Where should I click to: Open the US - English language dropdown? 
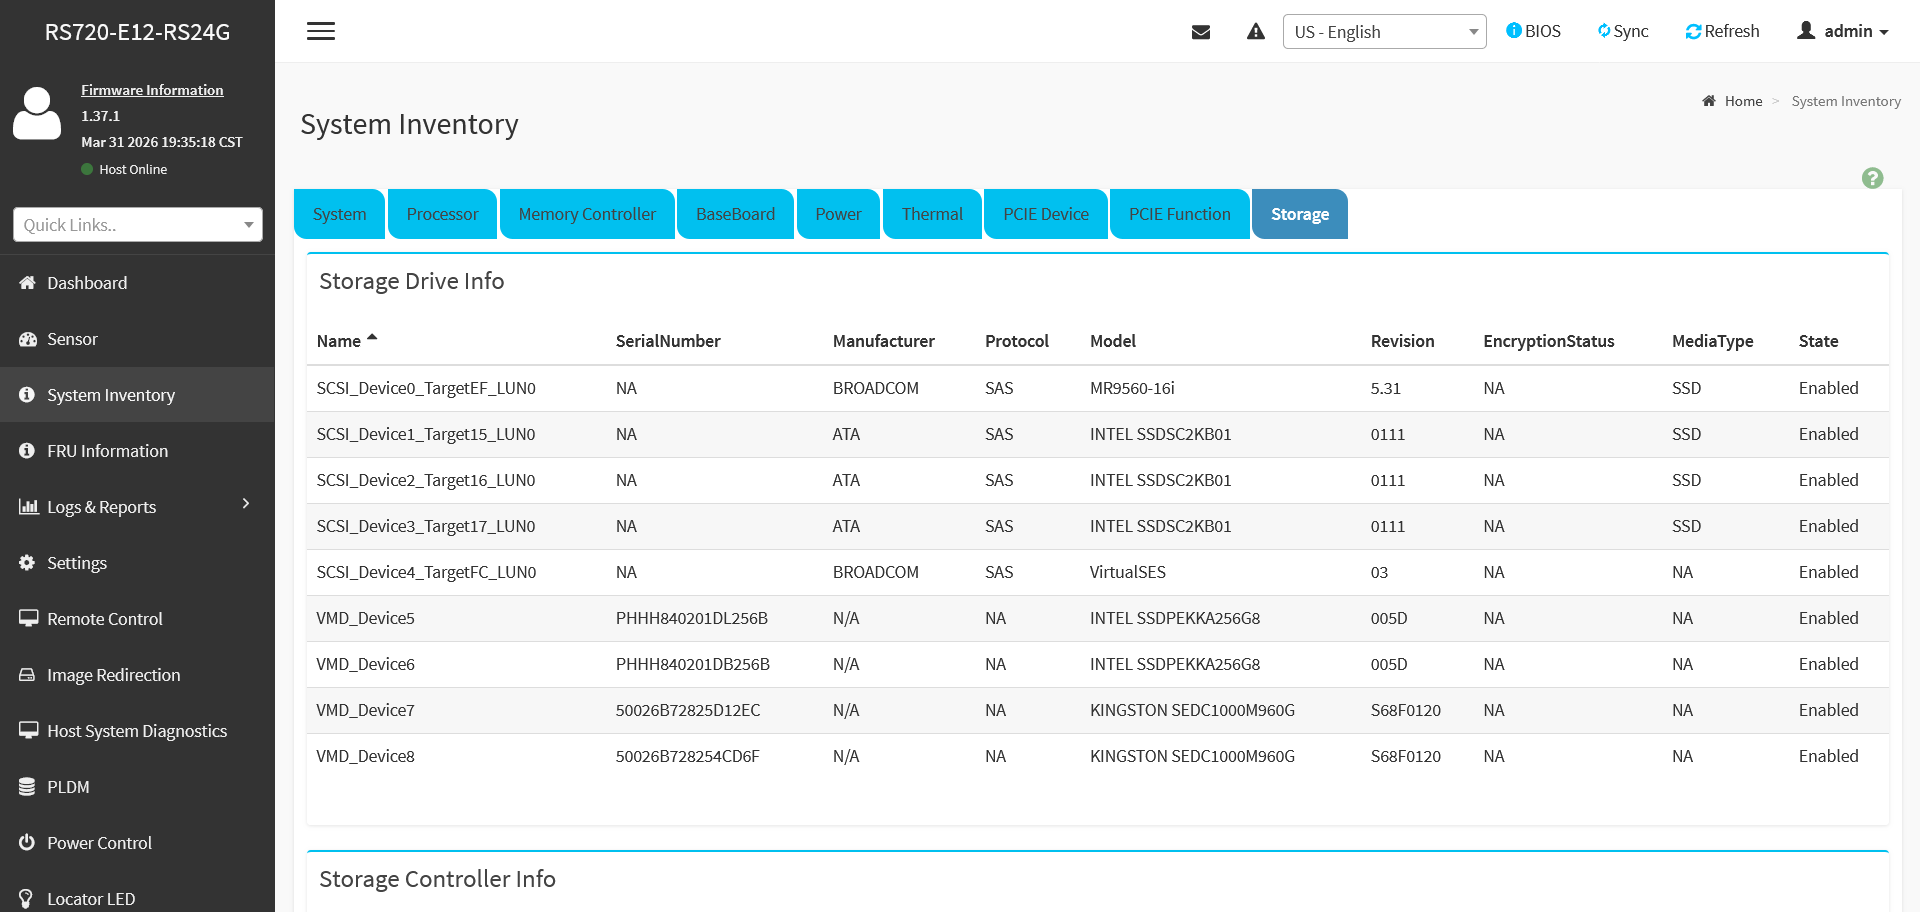click(x=1384, y=32)
